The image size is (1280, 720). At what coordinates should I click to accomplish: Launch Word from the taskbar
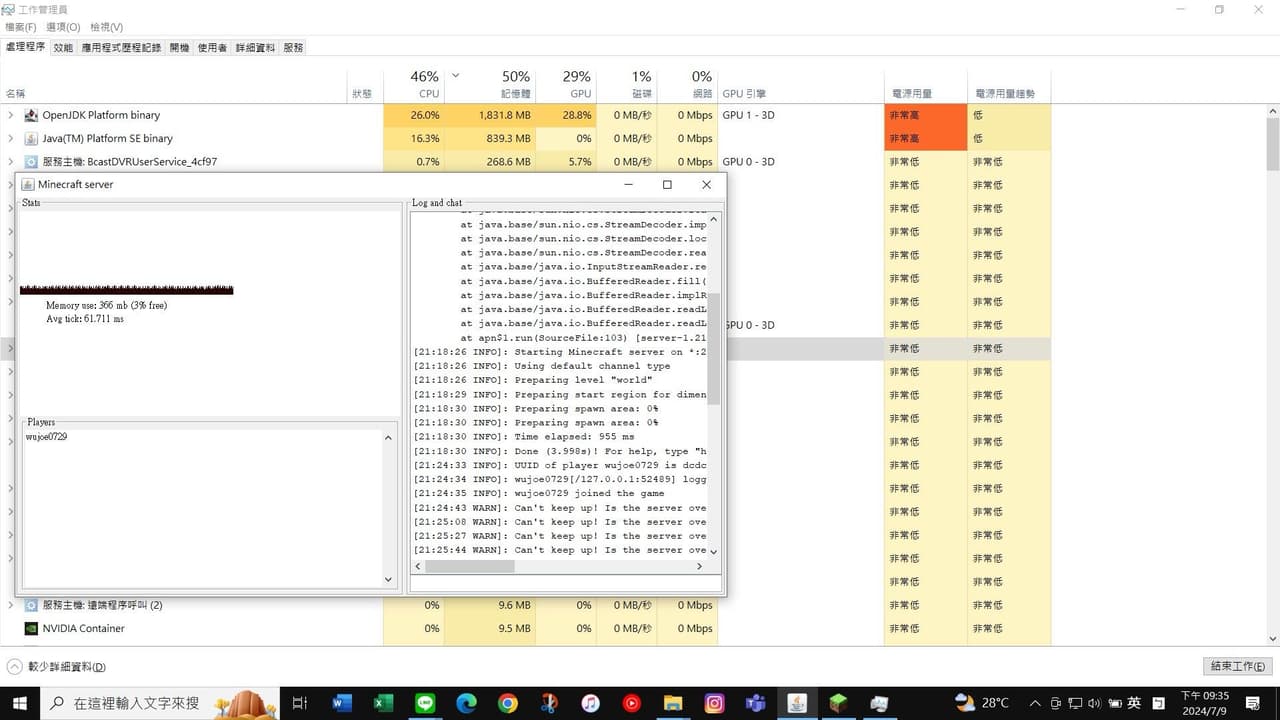342,703
